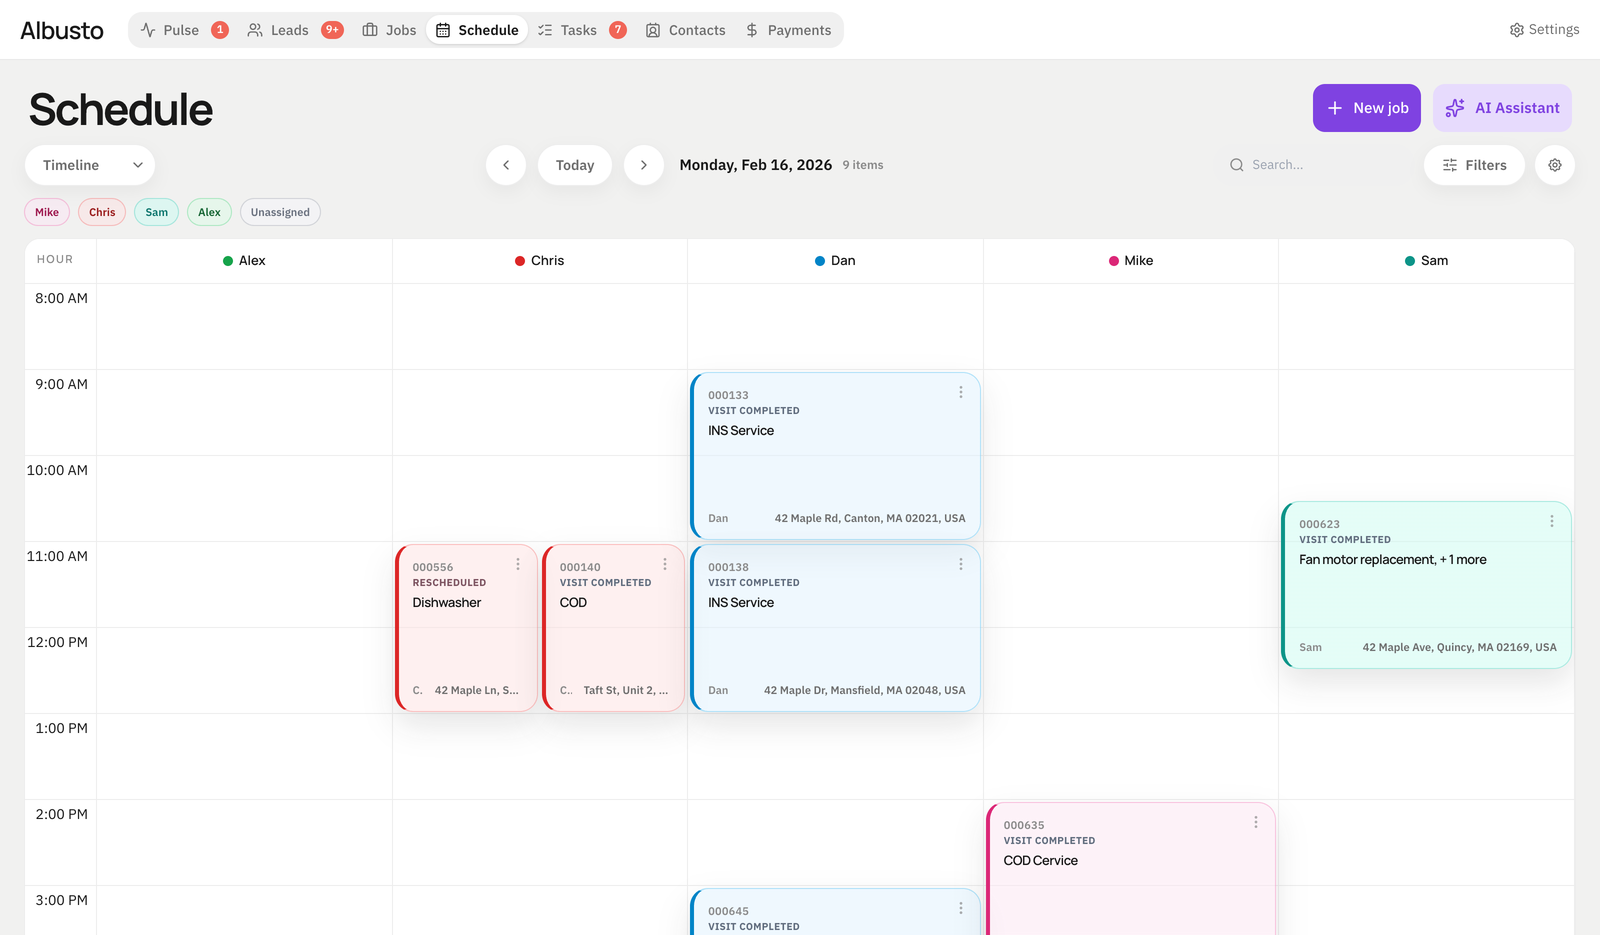
Task: Go to the previous day arrow
Action: pos(506,165)
